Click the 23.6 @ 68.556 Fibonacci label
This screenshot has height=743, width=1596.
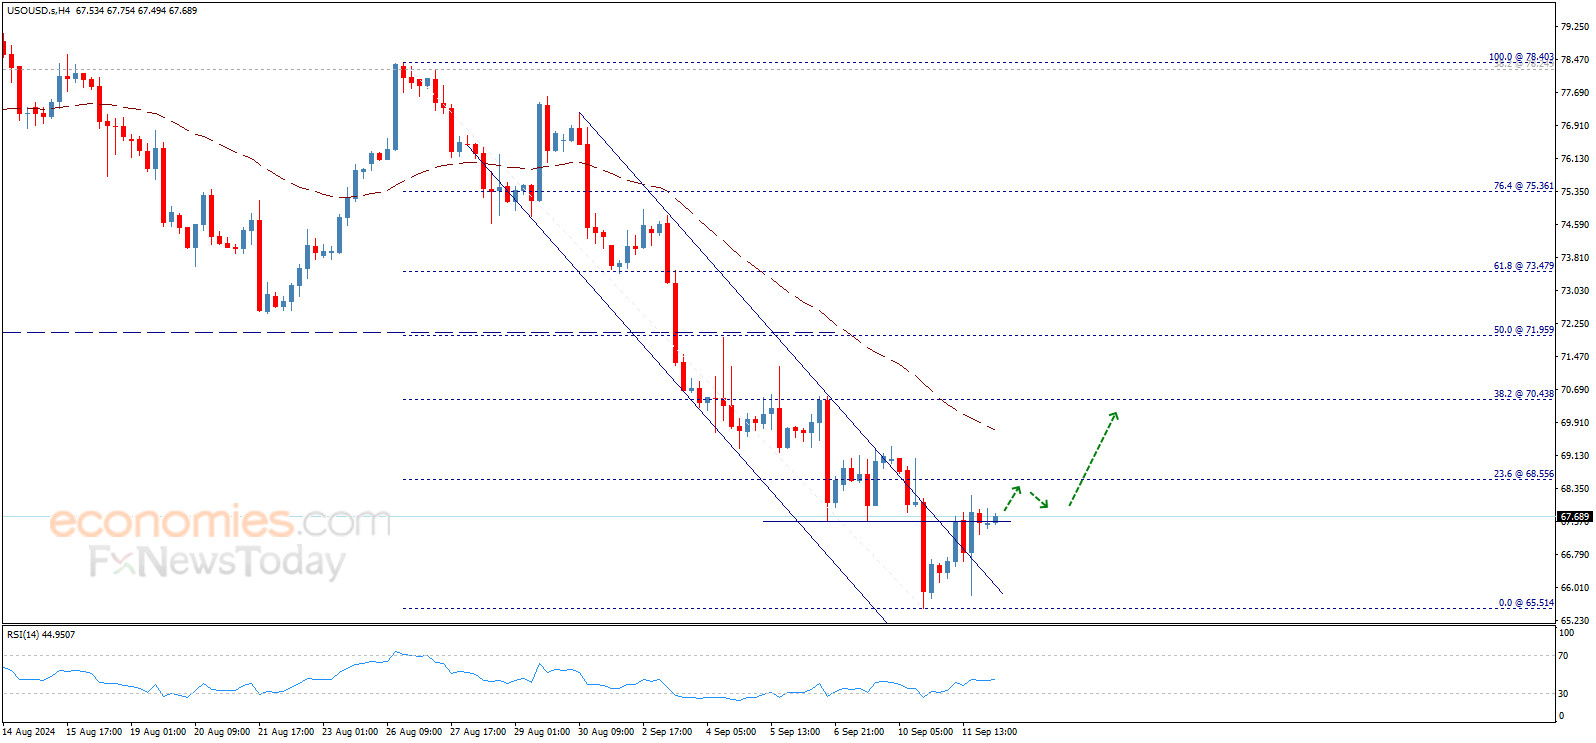pyautogui.click(x=1523, y=474)
